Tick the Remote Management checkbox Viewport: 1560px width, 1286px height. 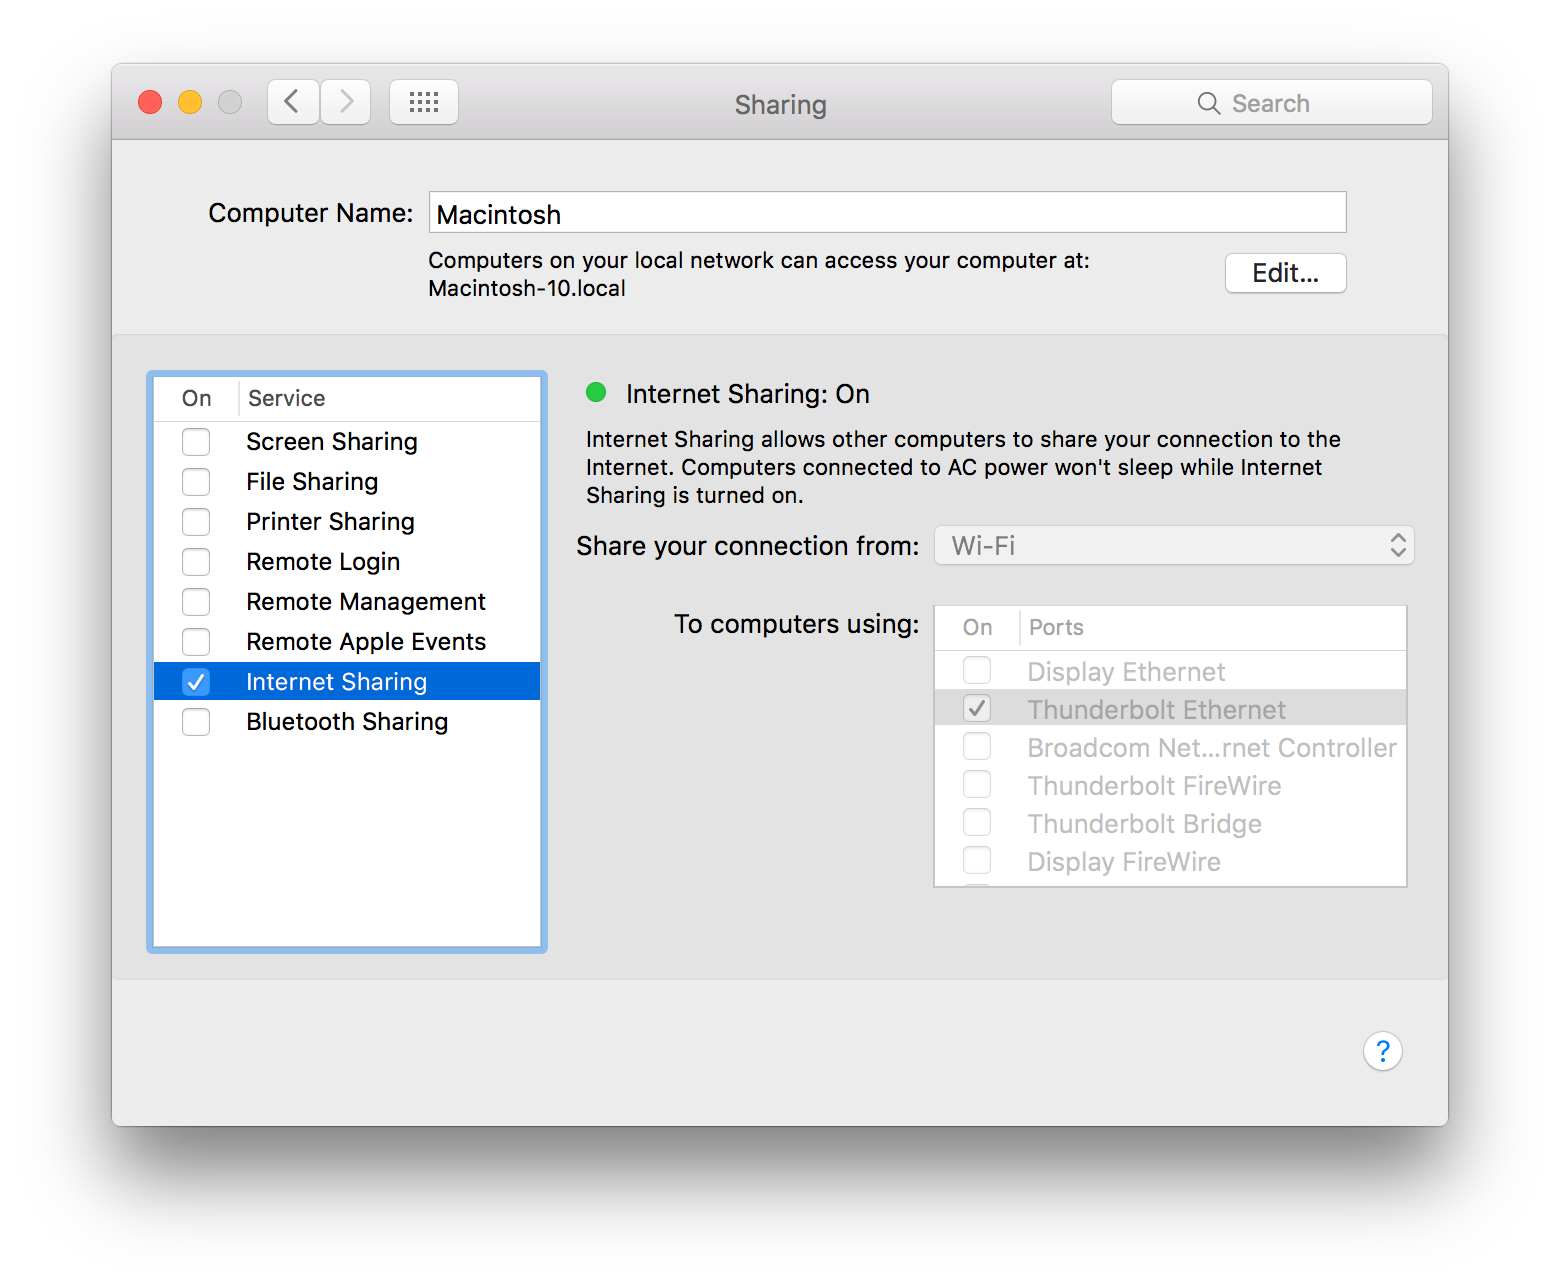point(196,602)
